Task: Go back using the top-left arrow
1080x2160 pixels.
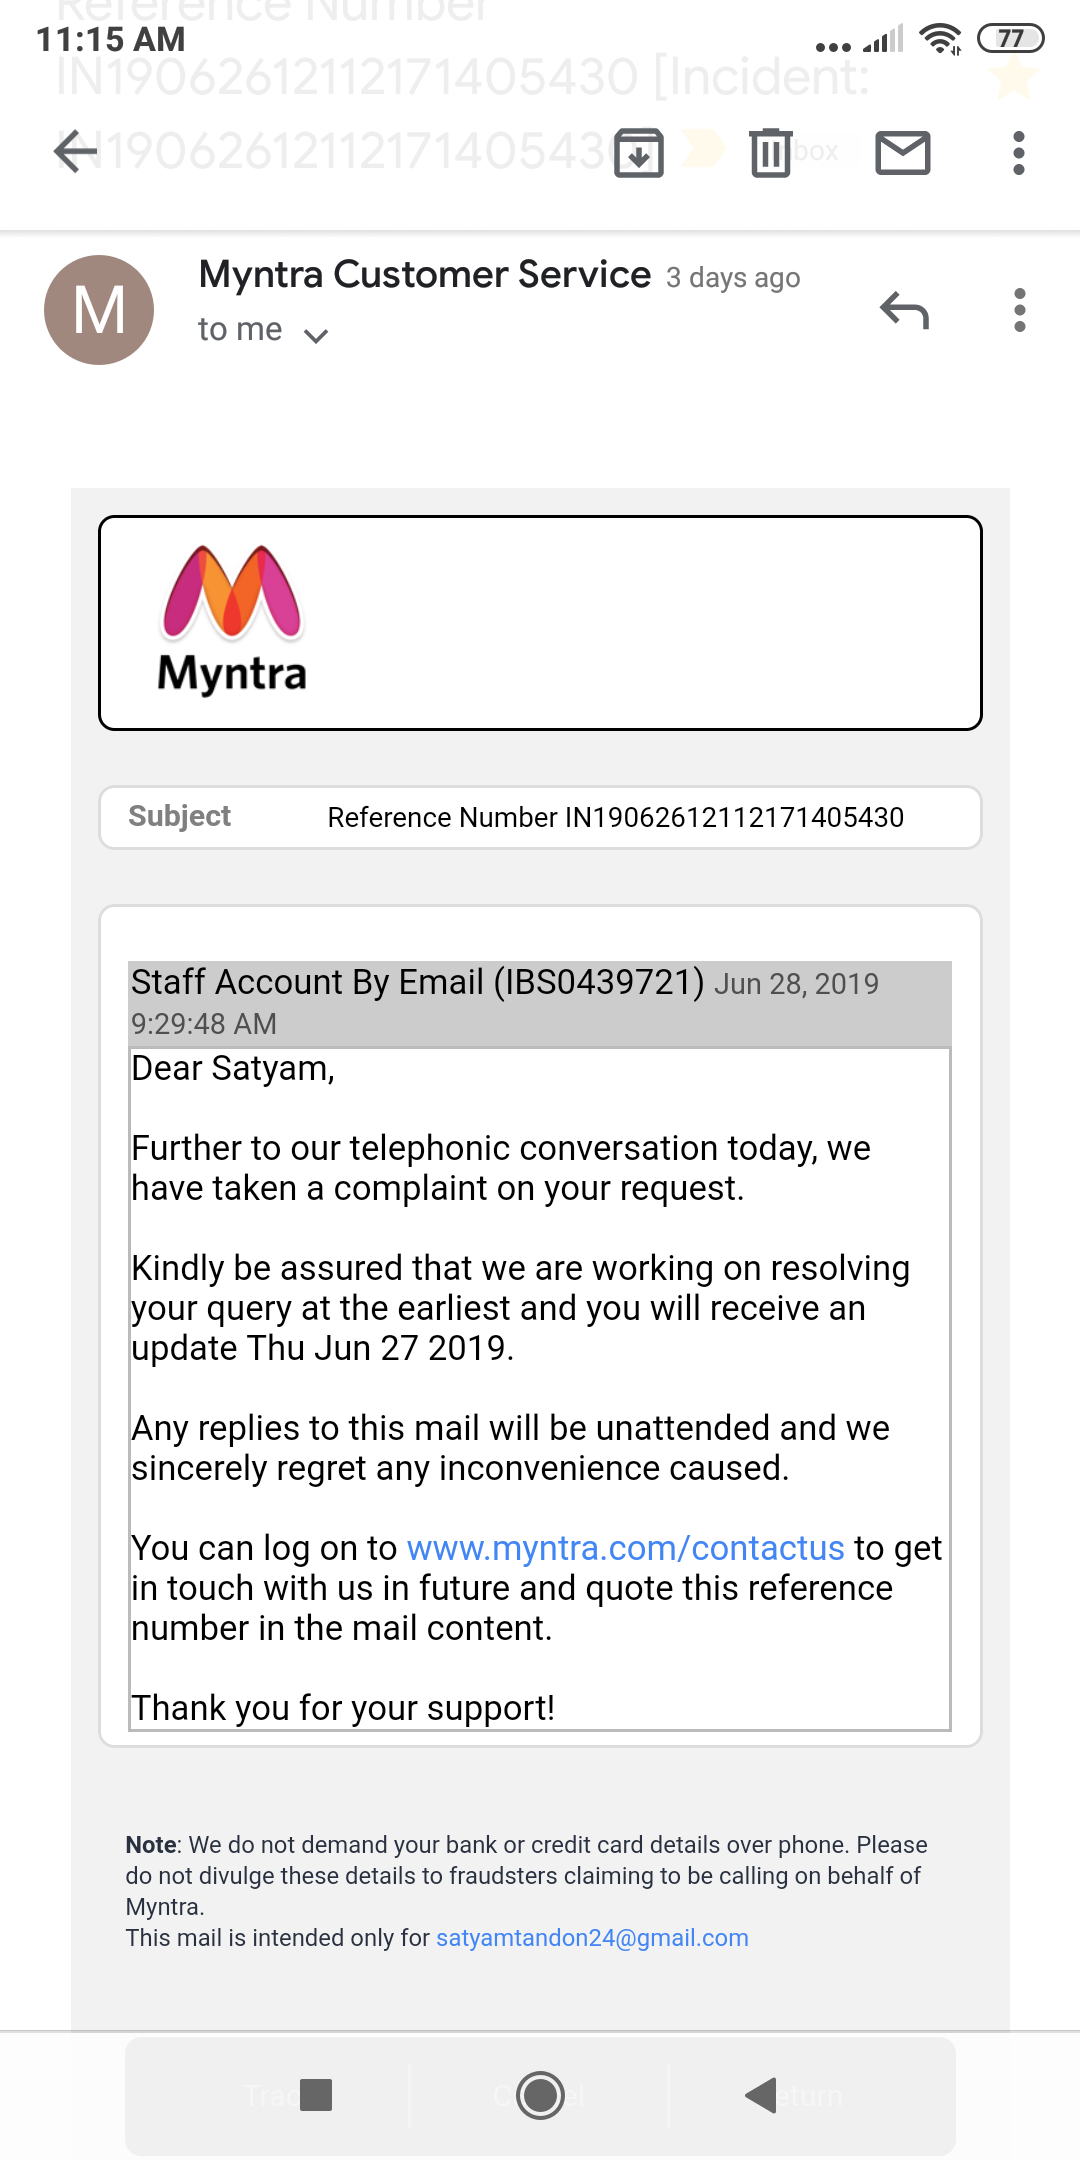Action: point(75,152)
